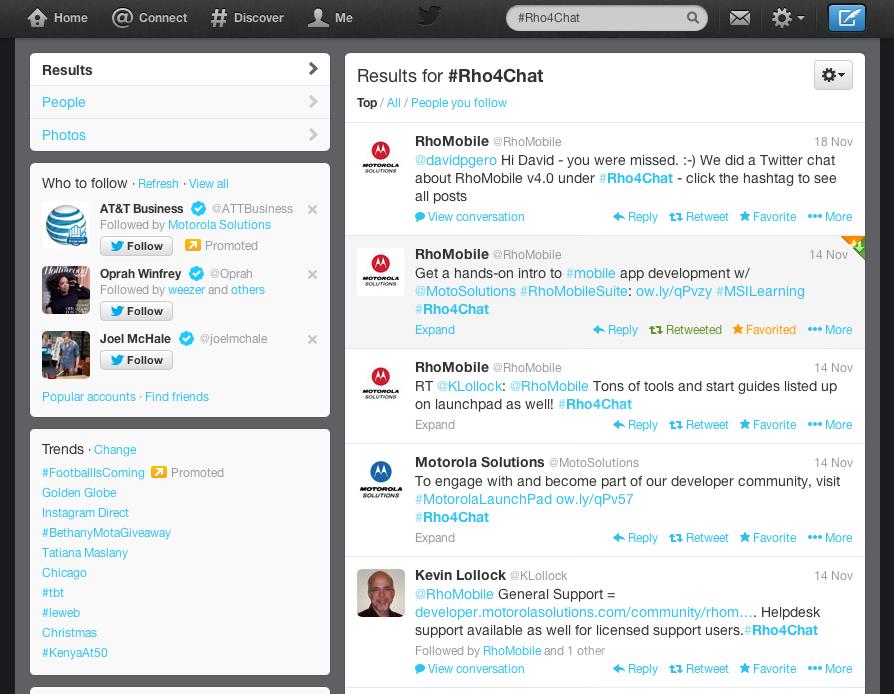Select the Top results filter
The image size is (894, 694).
(x=367, y=103)
